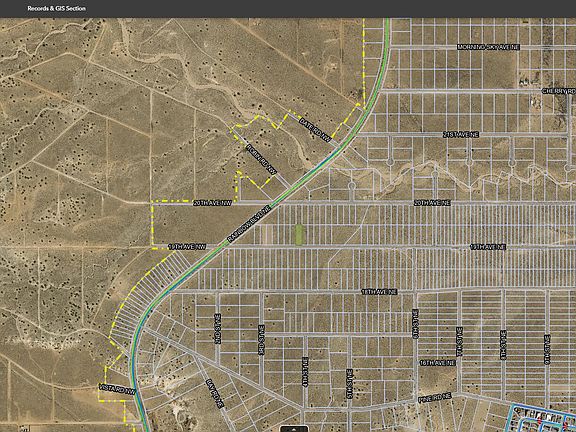Click the 19TH AVE NW street label
This screenshot has width=576, height=432.
tap(187, 246)
